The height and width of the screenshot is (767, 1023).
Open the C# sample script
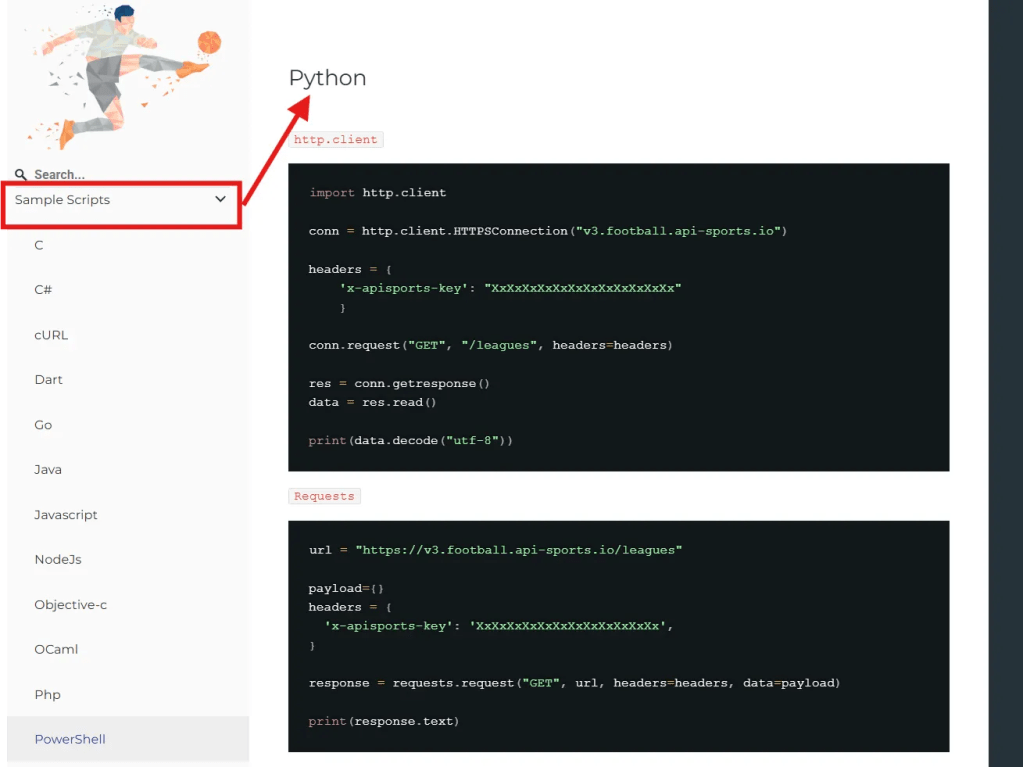(43, 290)
